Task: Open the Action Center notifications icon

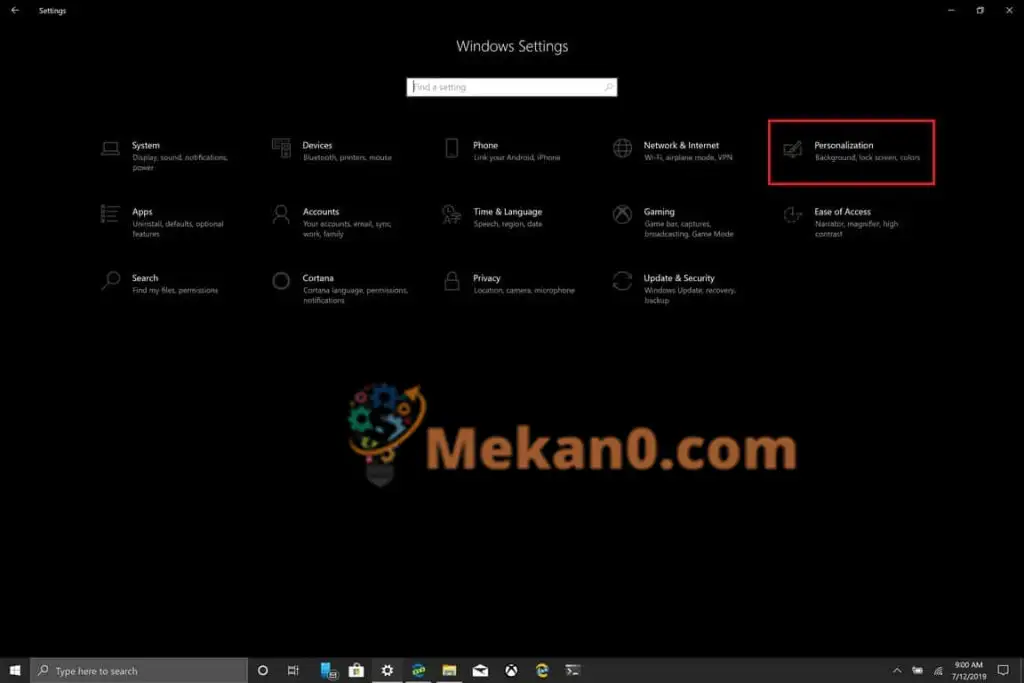Action: click(1004, 671)
